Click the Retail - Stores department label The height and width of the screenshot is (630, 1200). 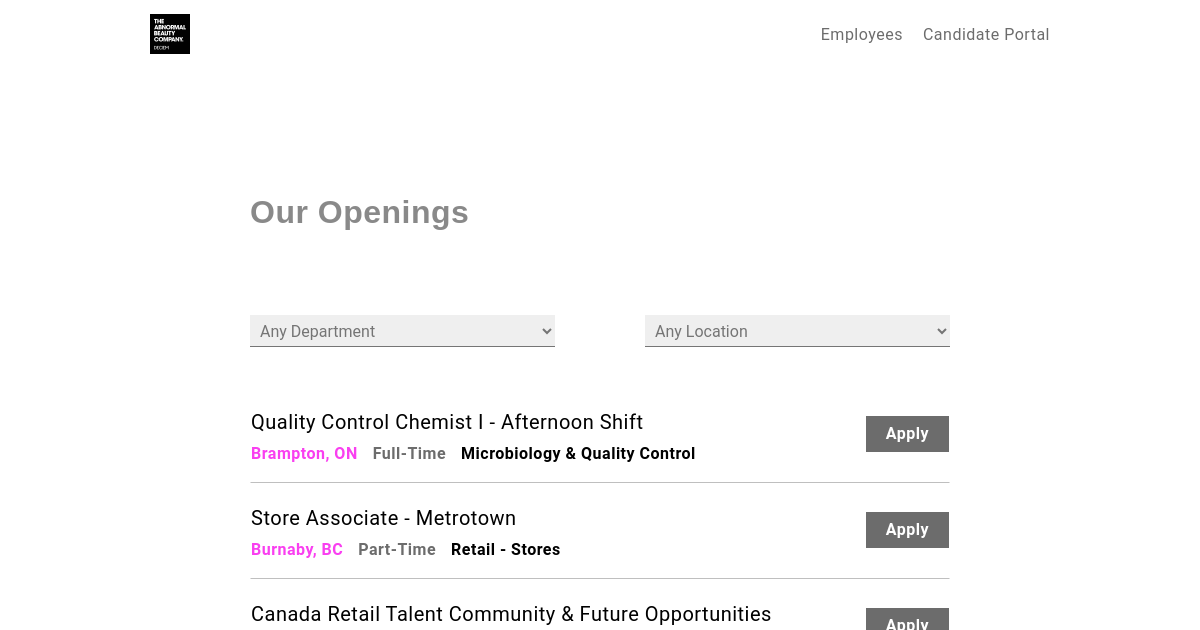(505, 549)
